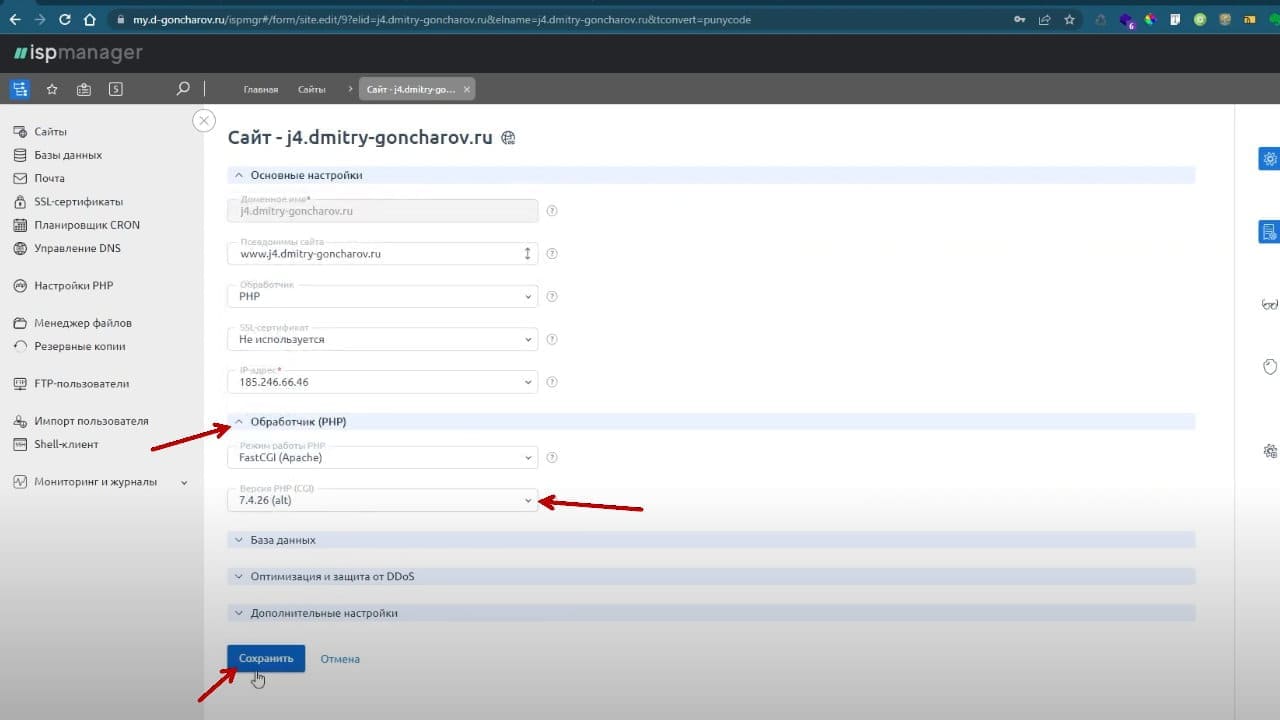Open Почта in sidebar
The height and width of the screenshot is (720, 1280).
click(49, 178)
